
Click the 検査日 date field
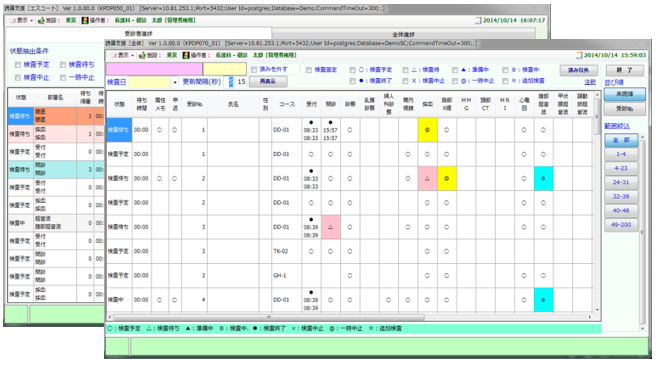(150, 82)
